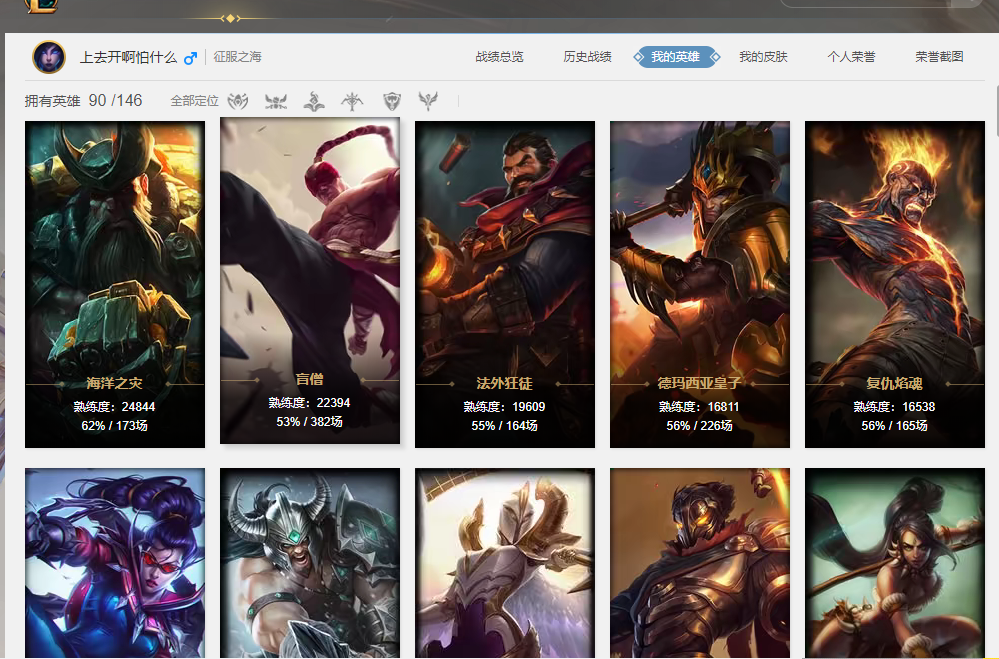The width and height of the screenshot is (999, 659).
Task: Click the summoner avatar icon
Action: 49,57
